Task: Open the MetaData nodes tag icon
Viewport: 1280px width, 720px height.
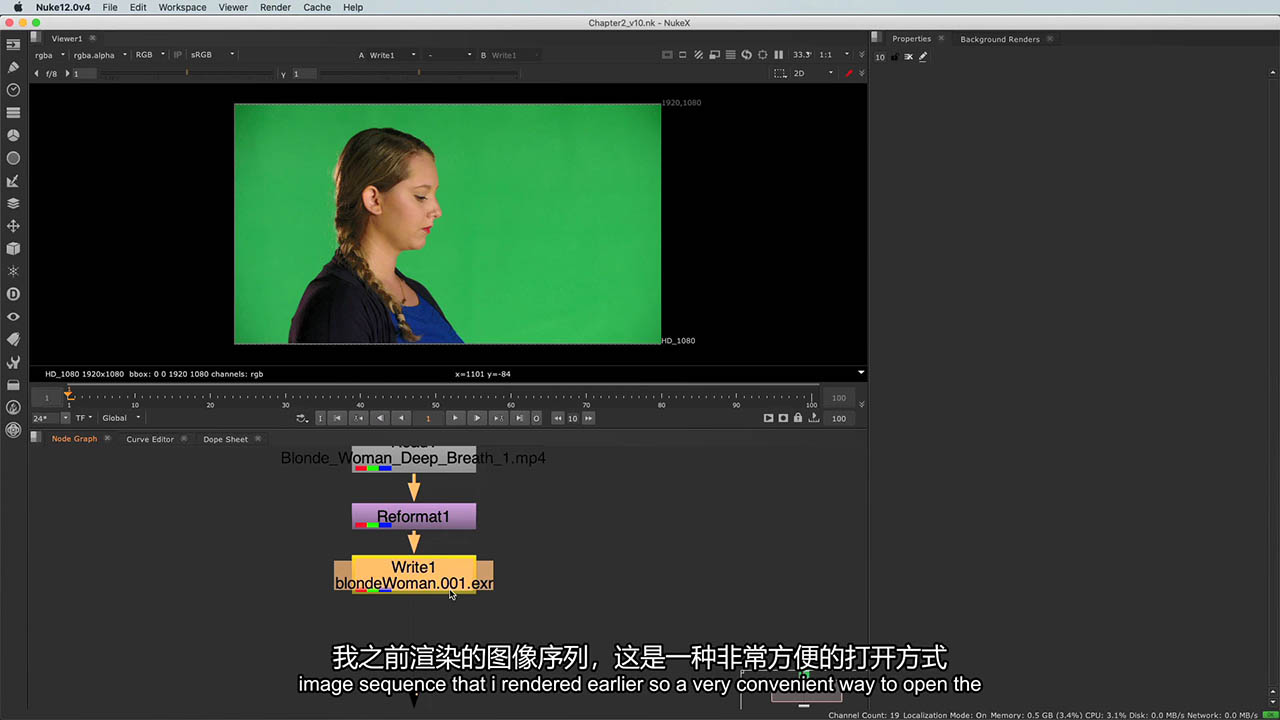Action: click(13, 340)
